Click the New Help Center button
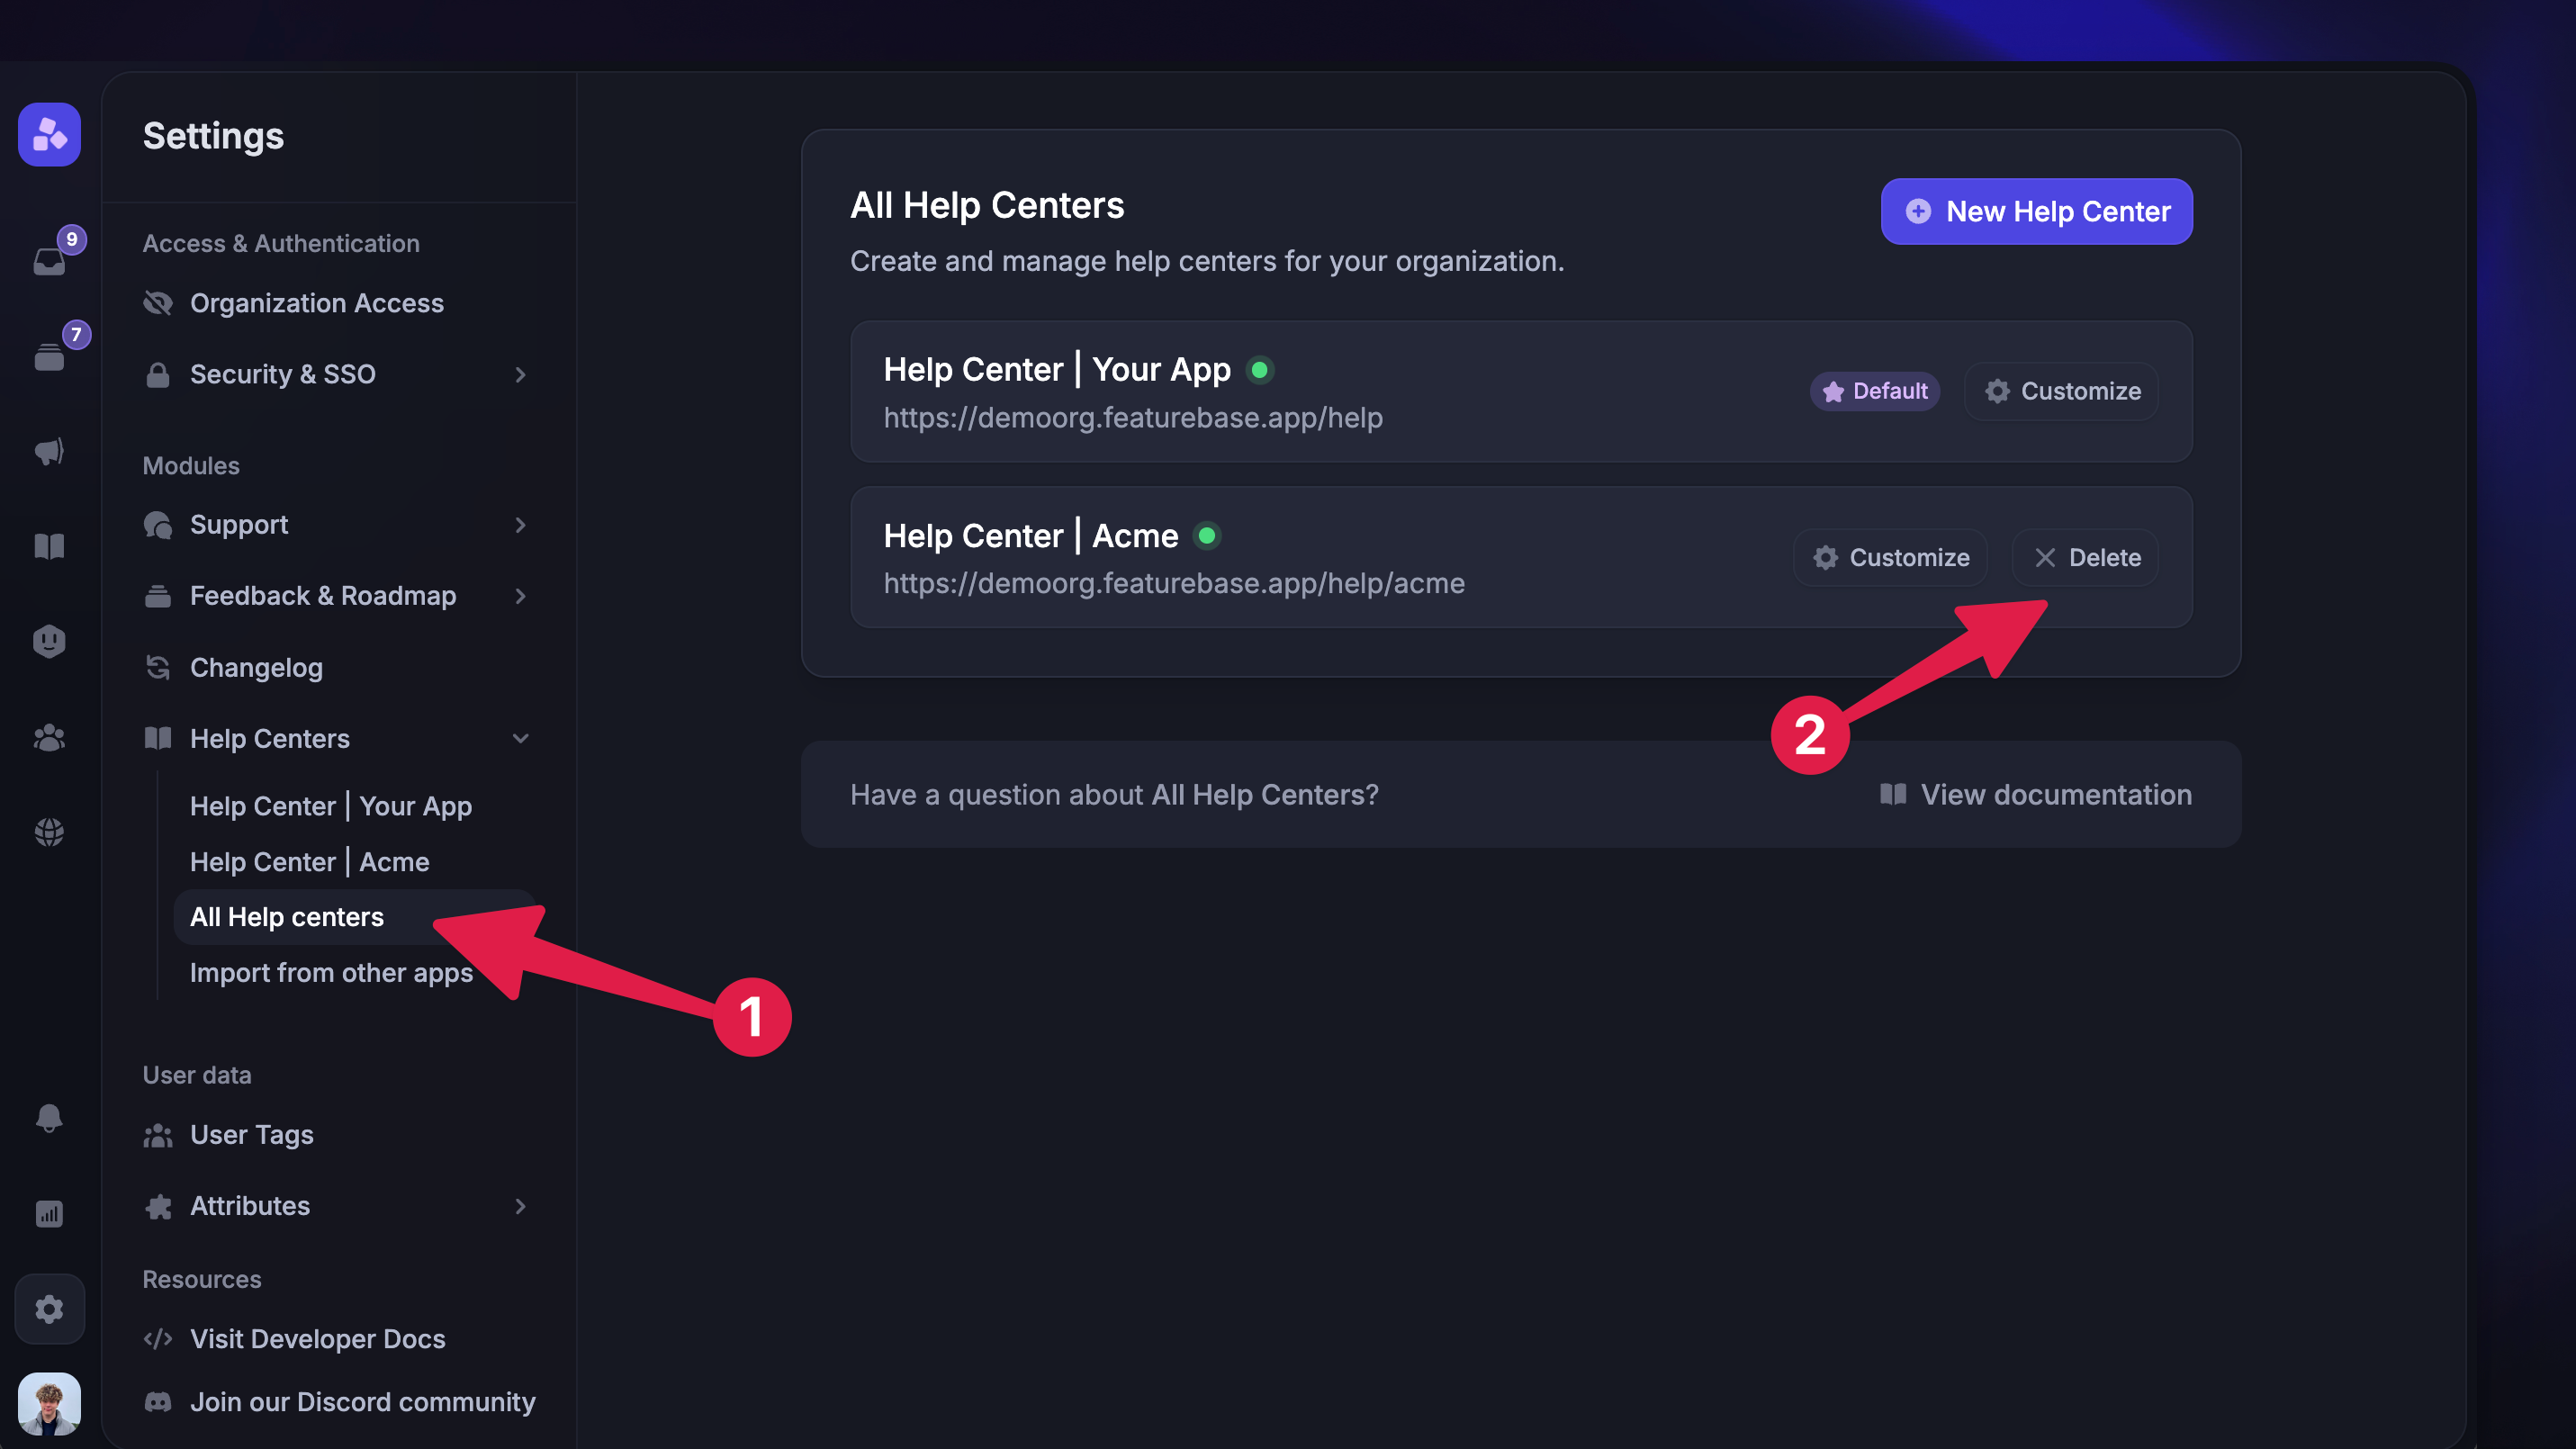 (2036, 211)
